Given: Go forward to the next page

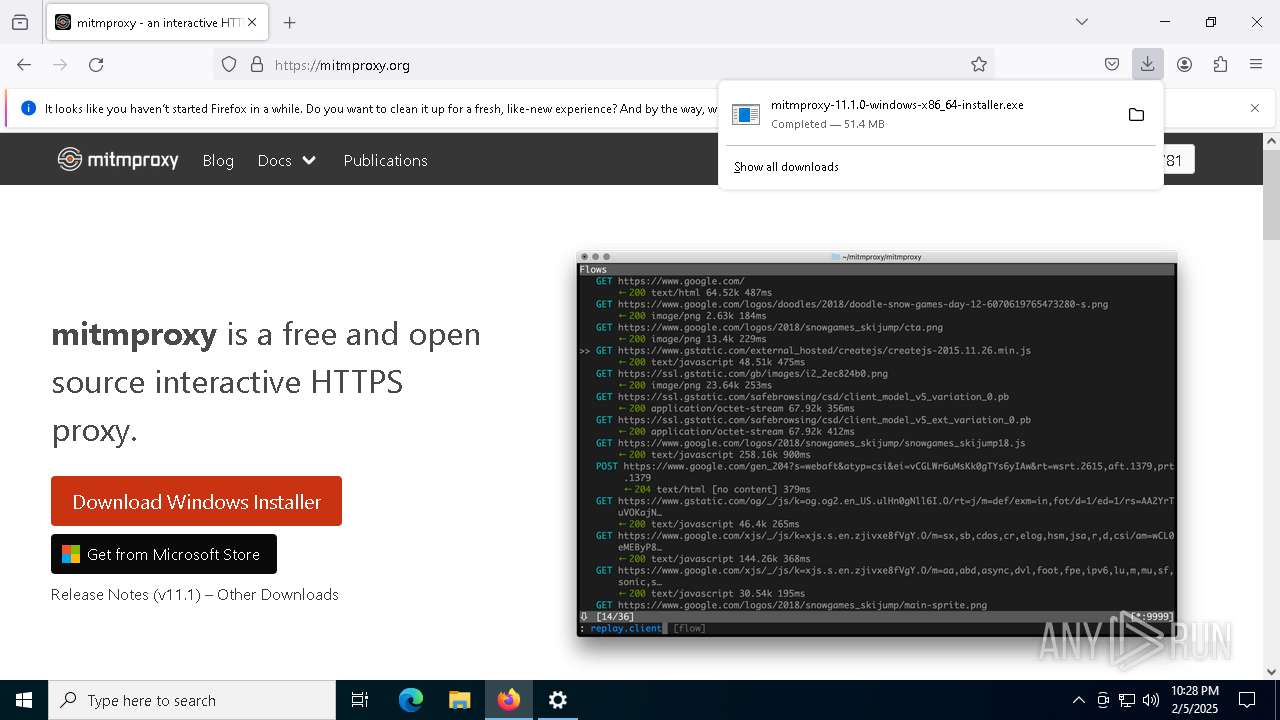Looking at the screenshot, I should click(60, 65).
